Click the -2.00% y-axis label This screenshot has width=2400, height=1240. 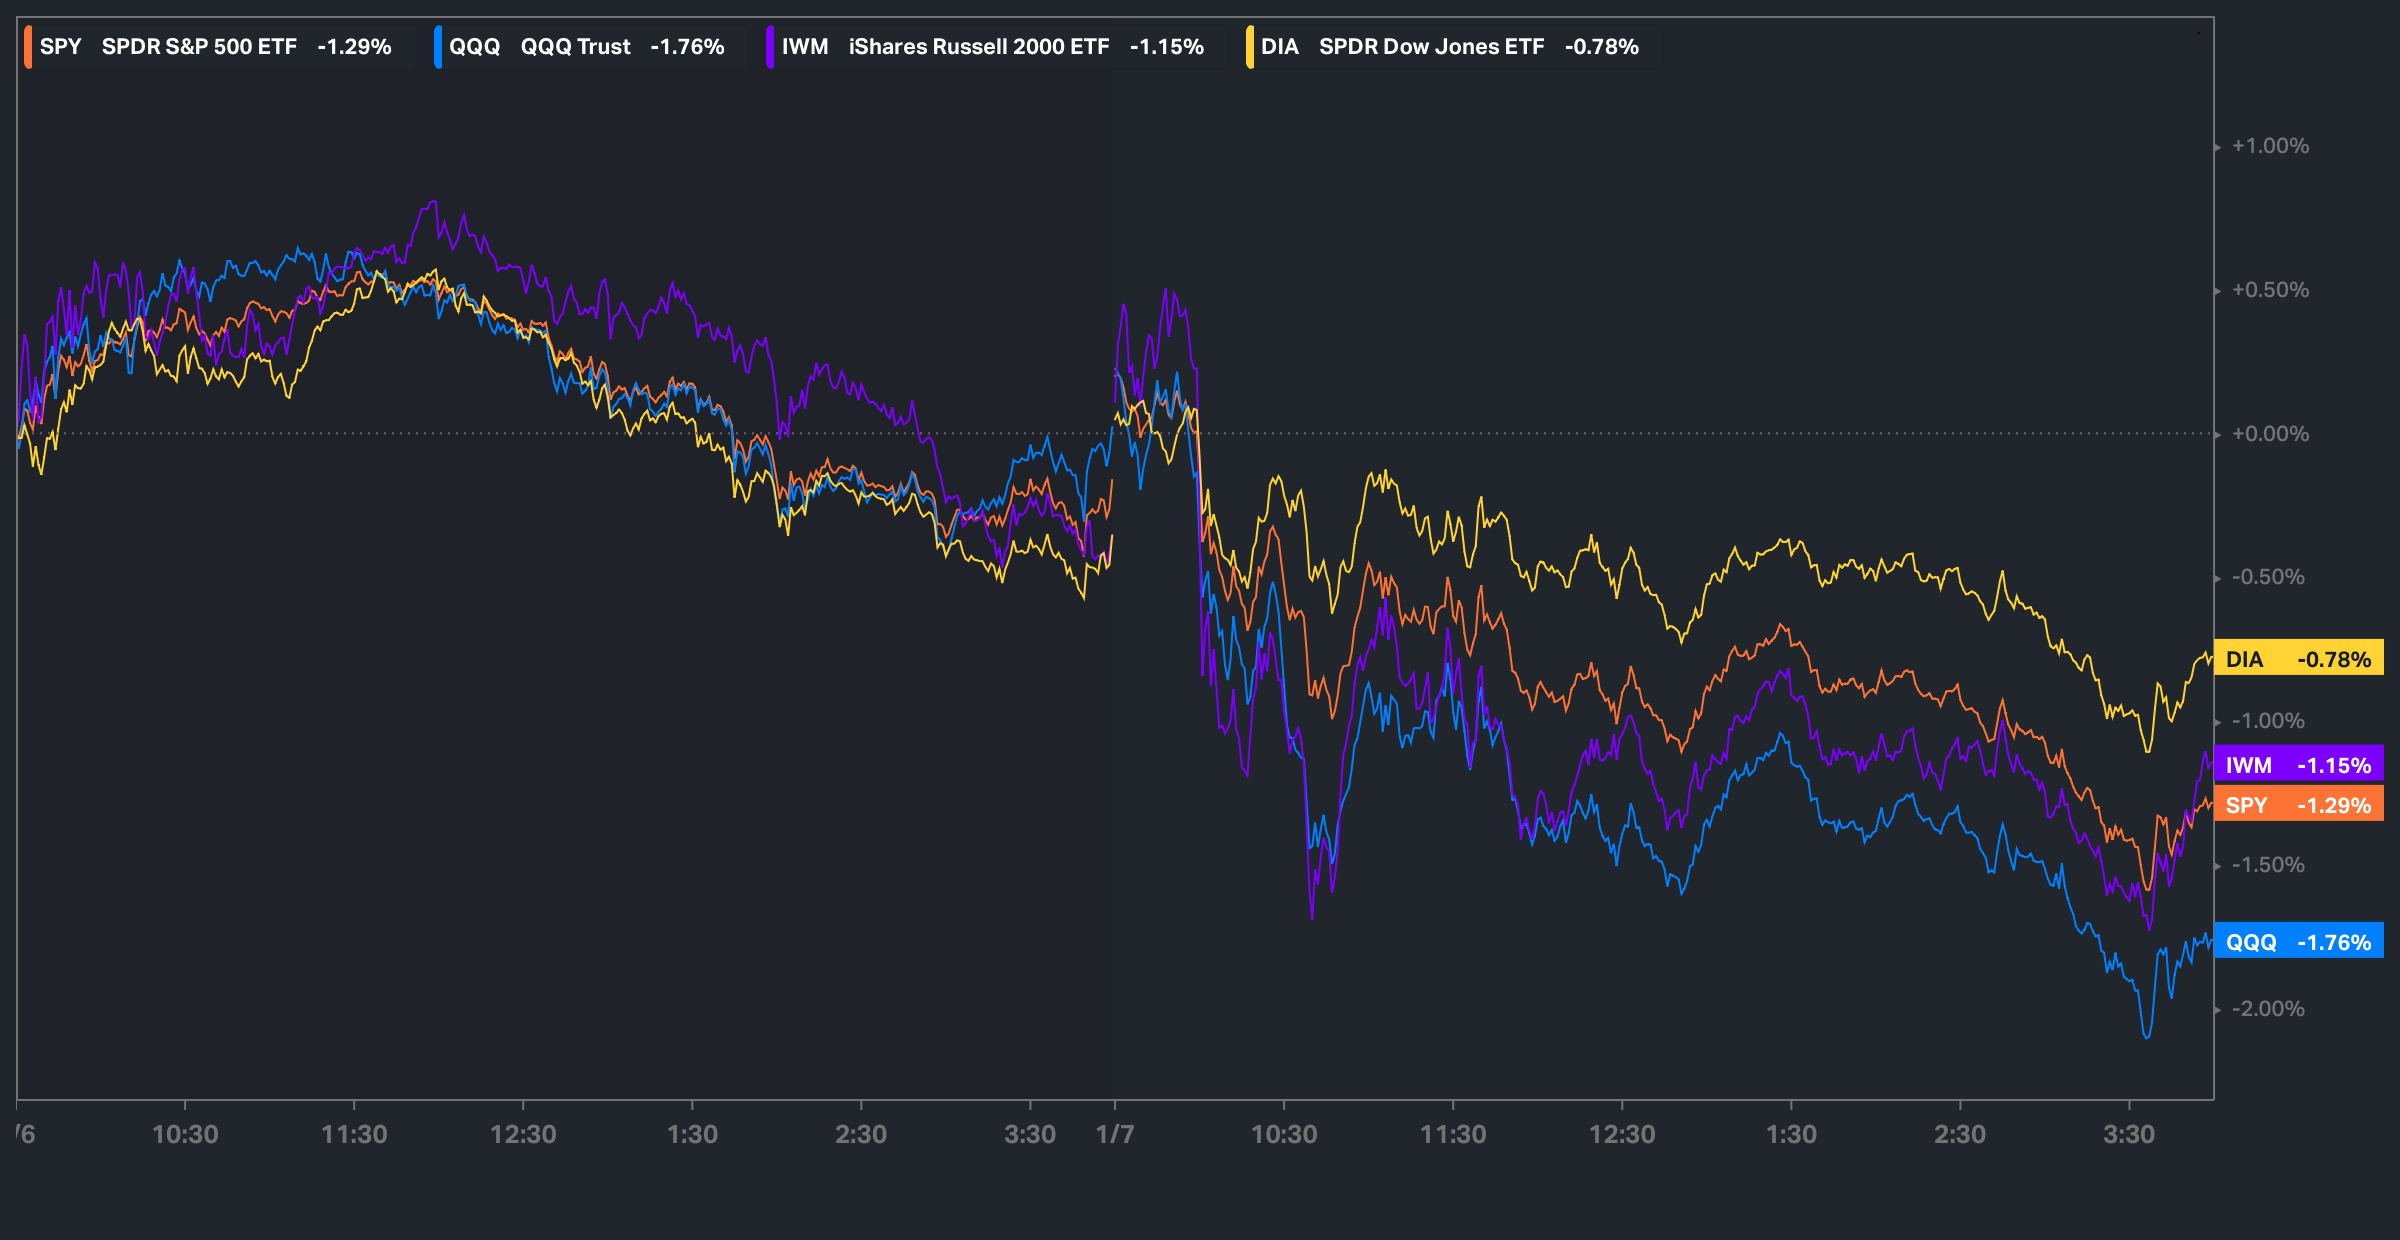click(2268, 1009)
